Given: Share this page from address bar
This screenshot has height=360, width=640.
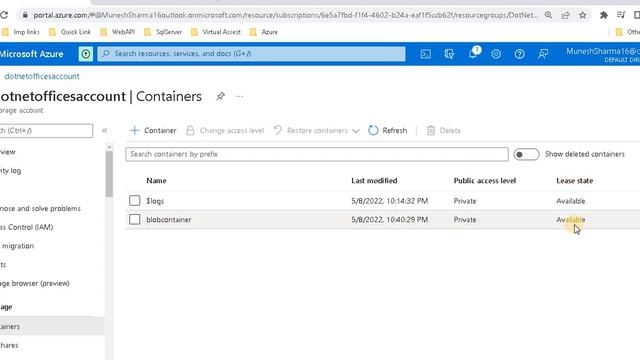Looking at the screenshot, I should 565,15.
